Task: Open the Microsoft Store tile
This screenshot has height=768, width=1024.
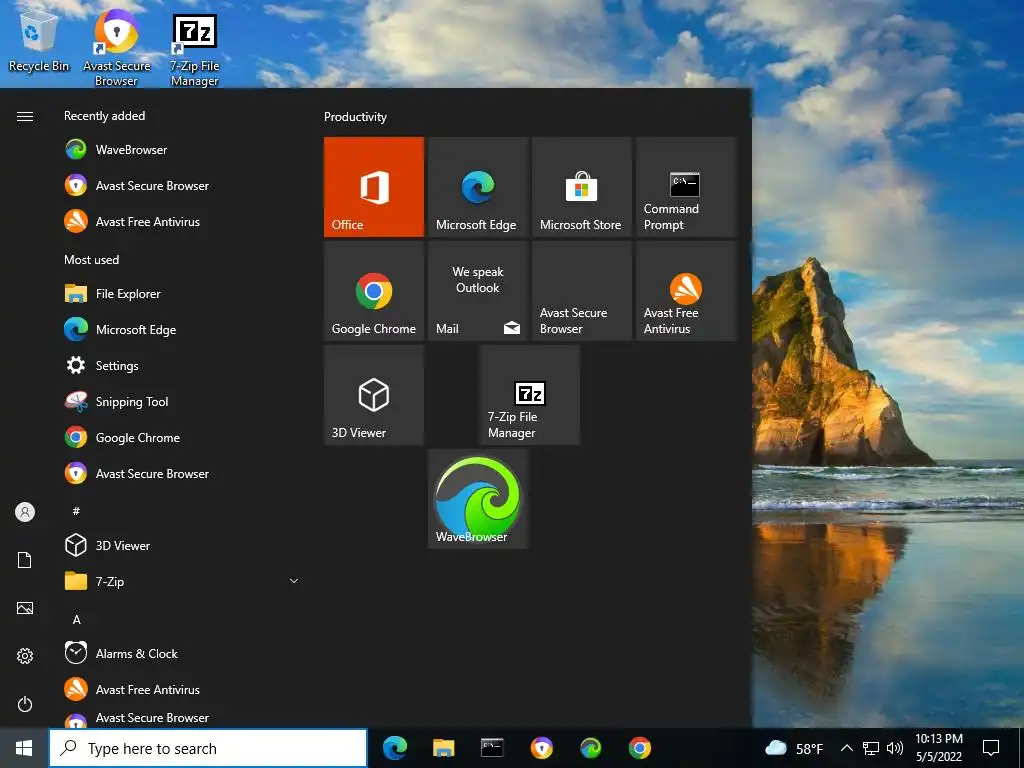Action: point(581,187)
